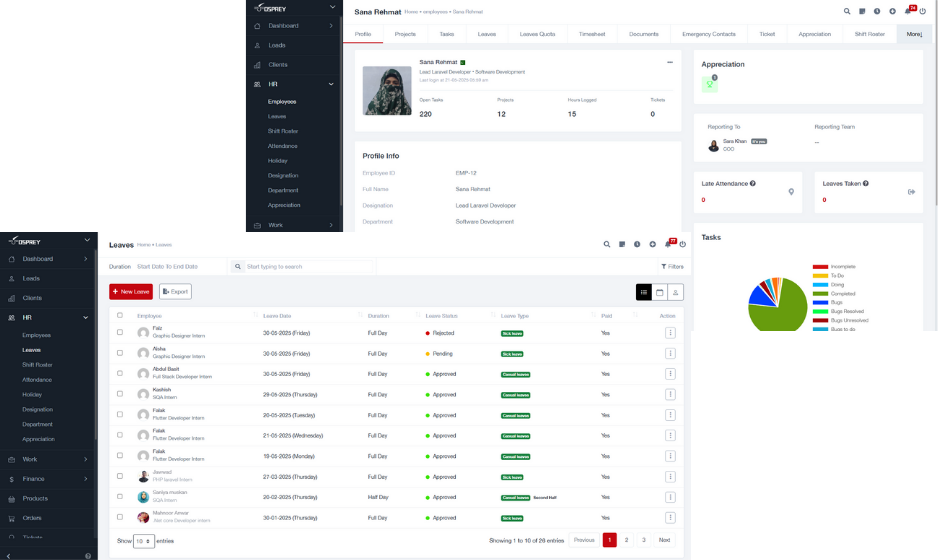The image size is (938, 560).
Task: Open the Emergency Contacts tab
Action: pyautogui.click(x=708, y=34)
